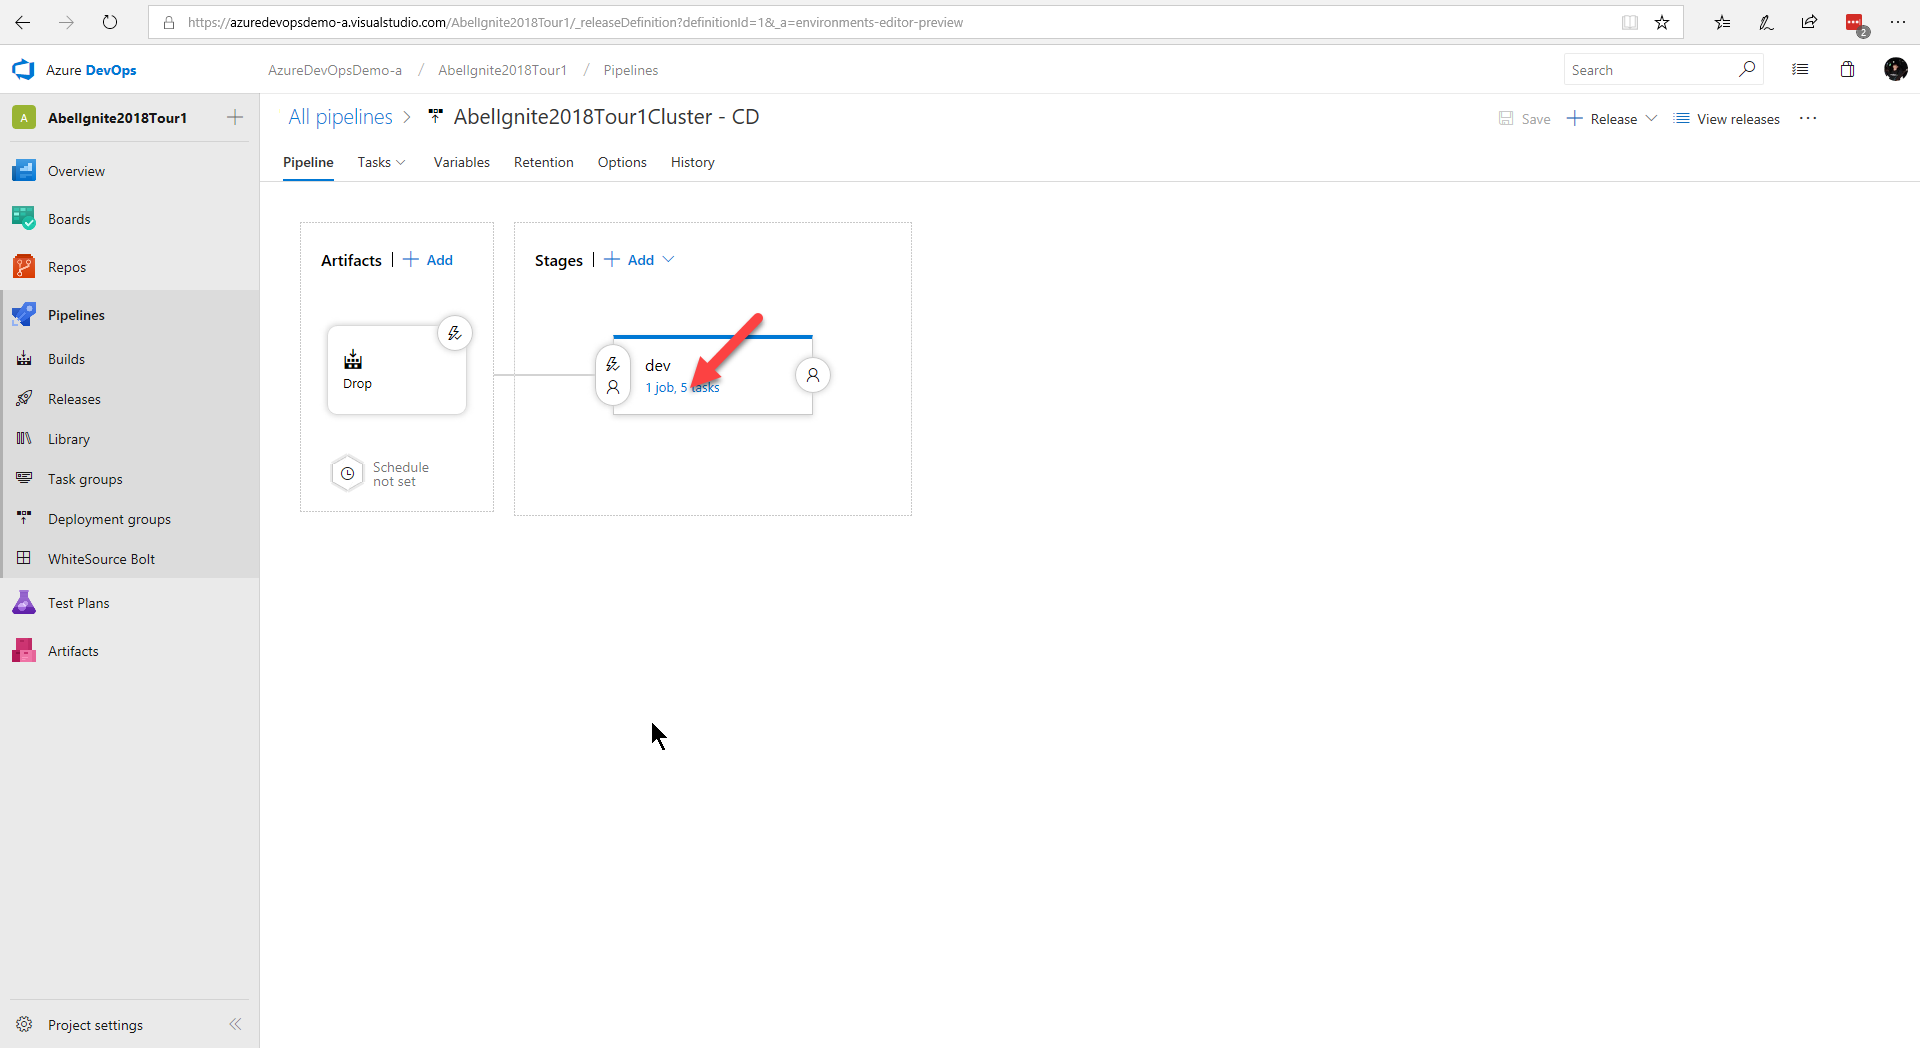Switch to the History tab
Viewport: 1920px width, 1048px height.
point(692,162)
